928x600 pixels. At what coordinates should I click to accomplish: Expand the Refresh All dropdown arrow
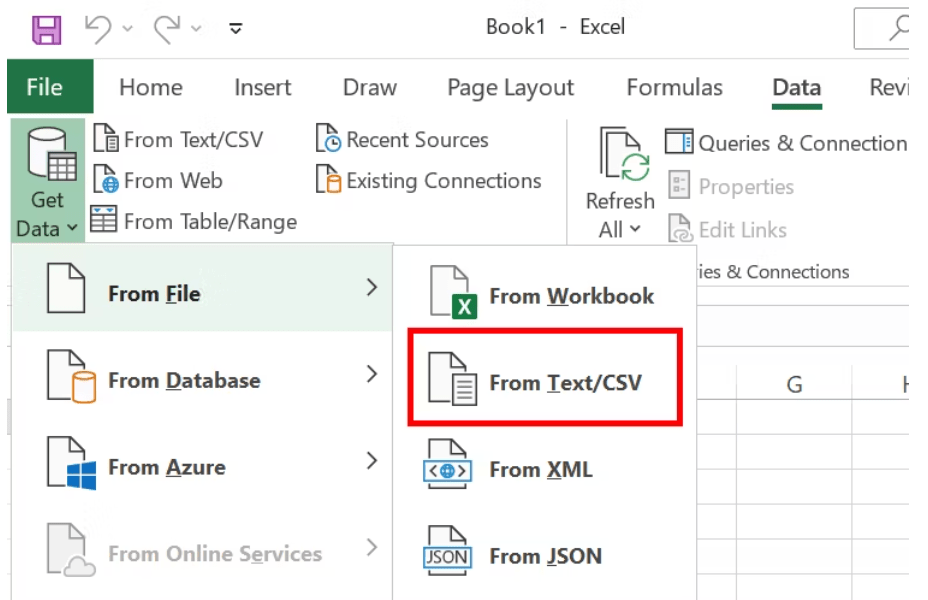(x=635, y=228)
